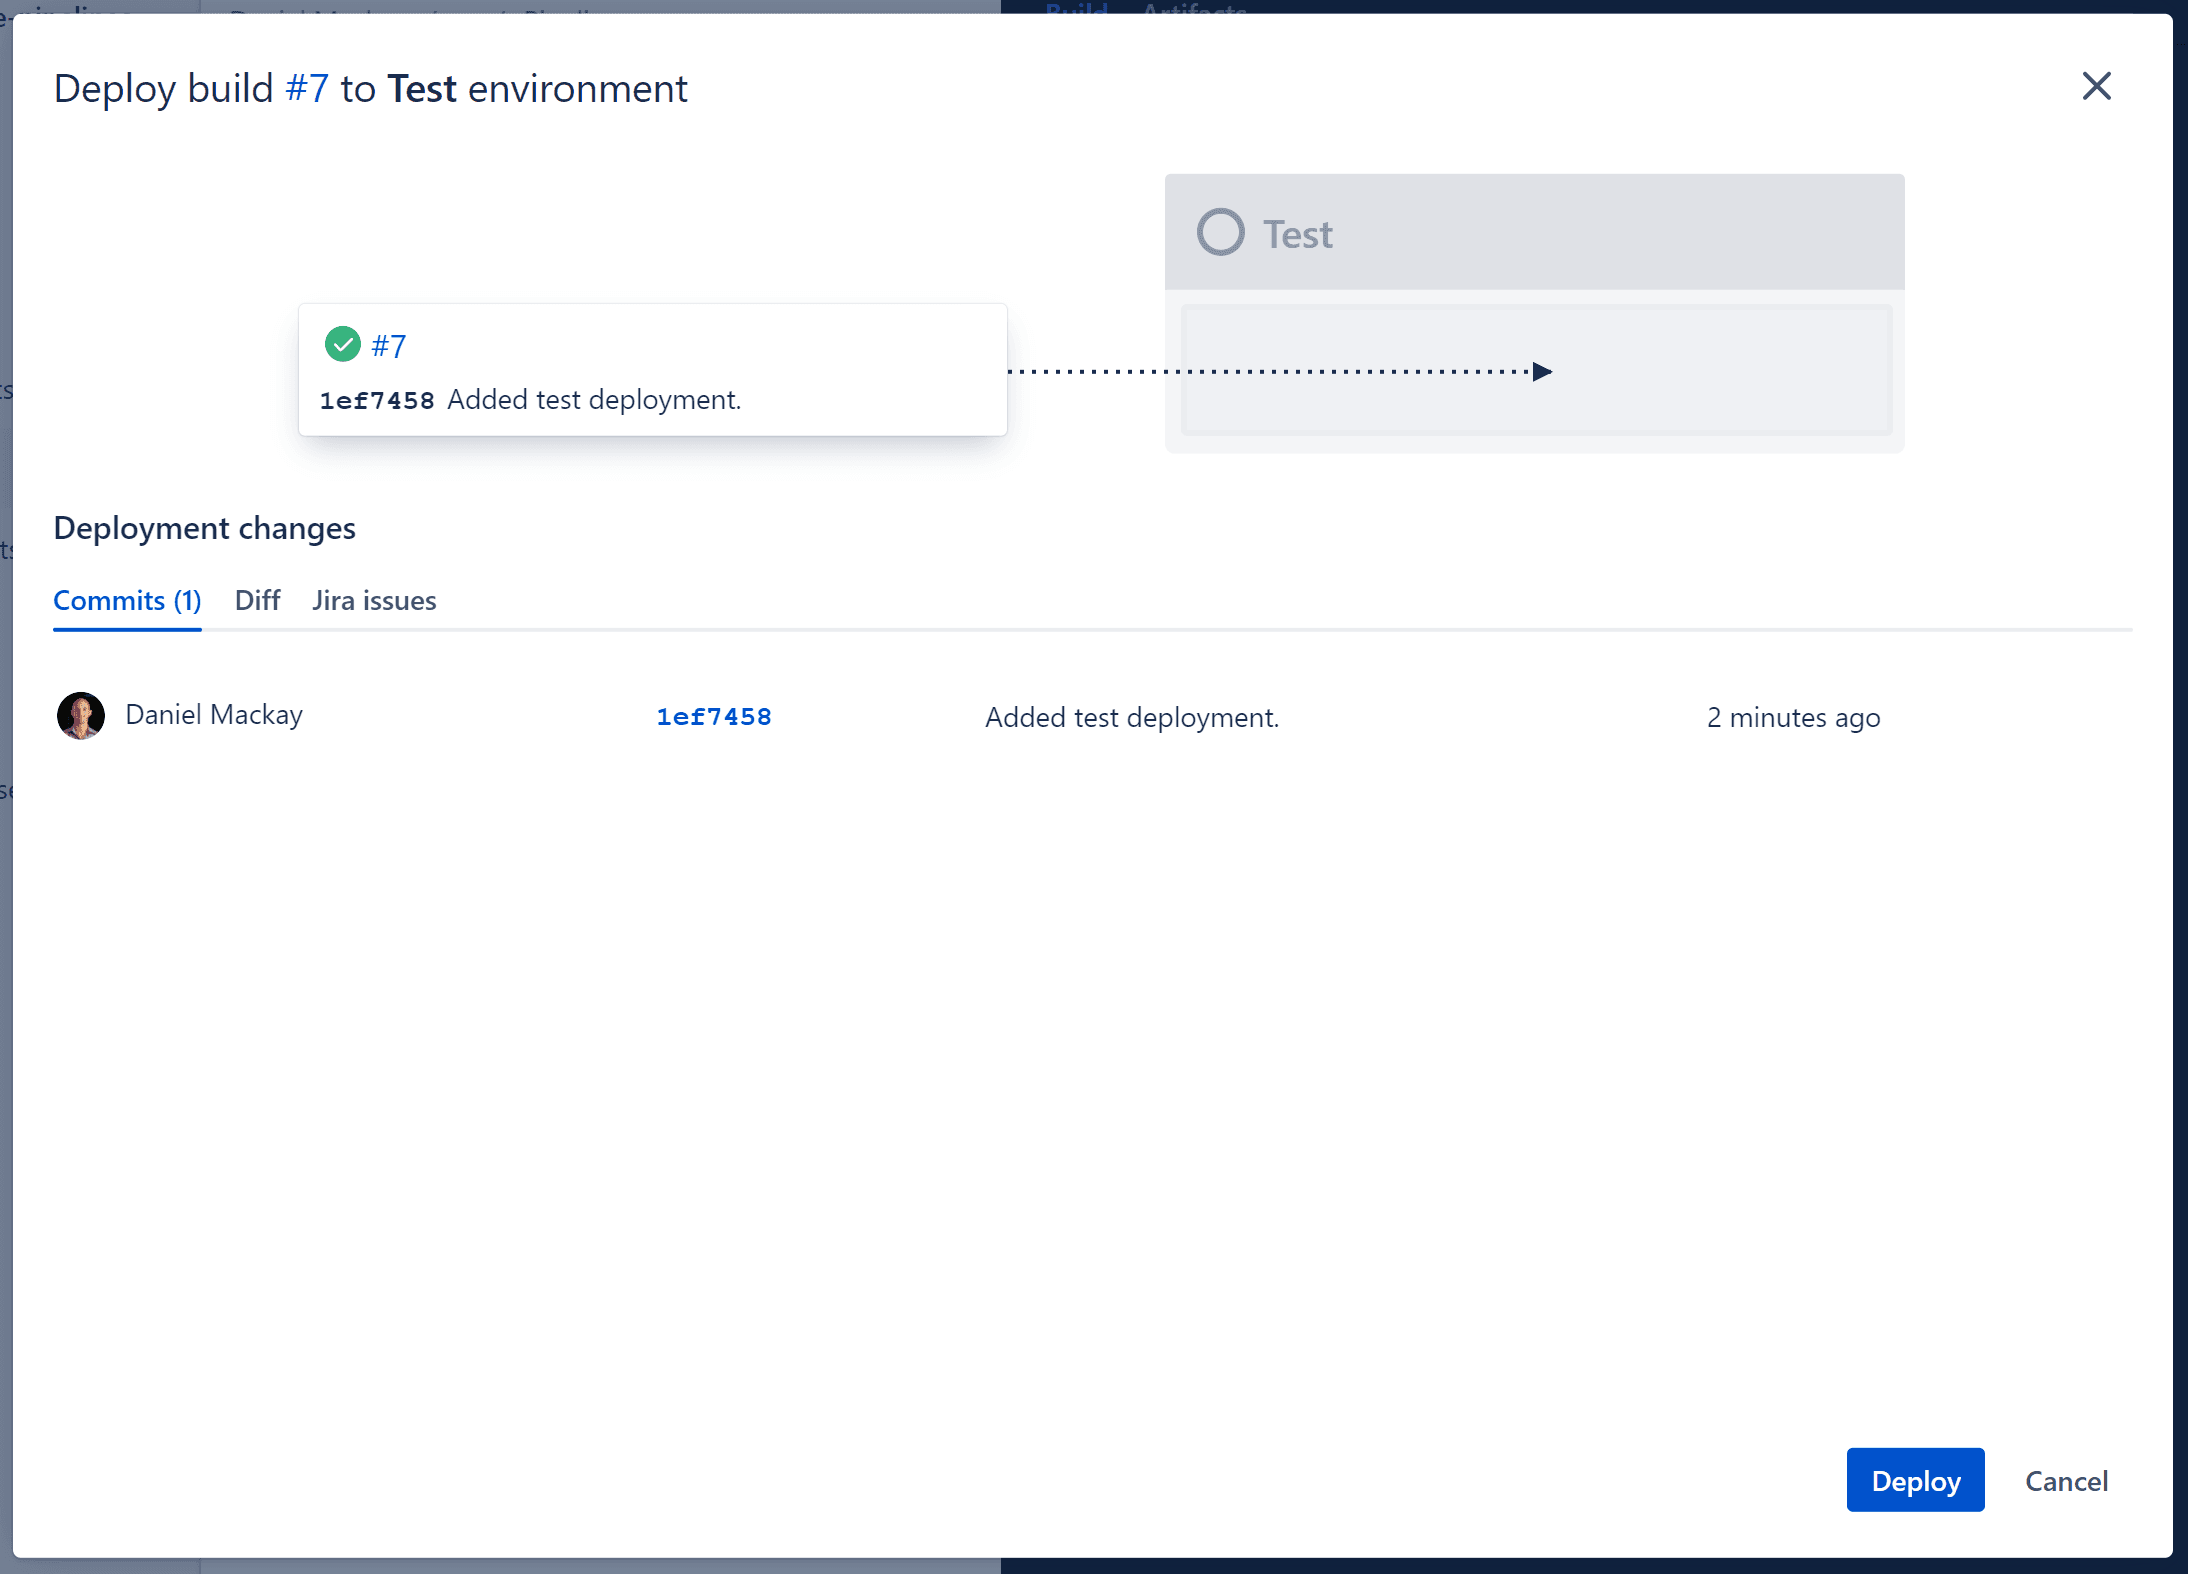
Task: Click the Daniel Mackay author name
Action: [x=214, y=715]
